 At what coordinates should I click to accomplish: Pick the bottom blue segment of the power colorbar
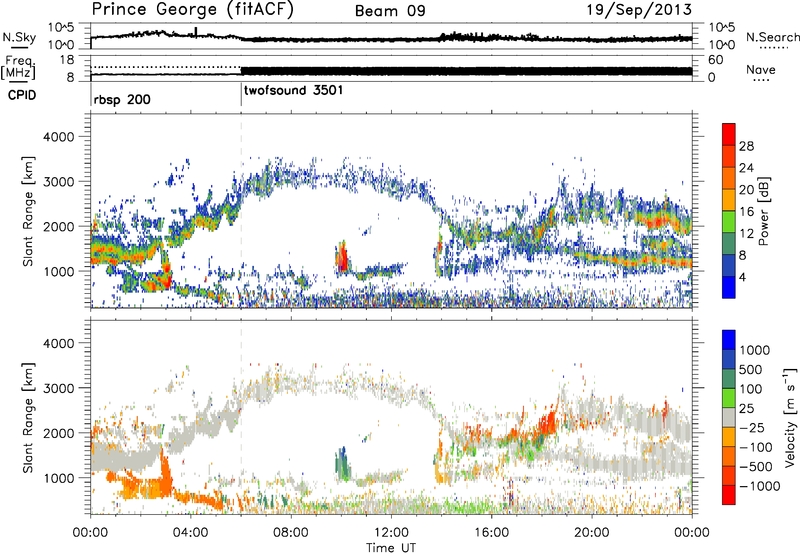[x=729, y=287]
